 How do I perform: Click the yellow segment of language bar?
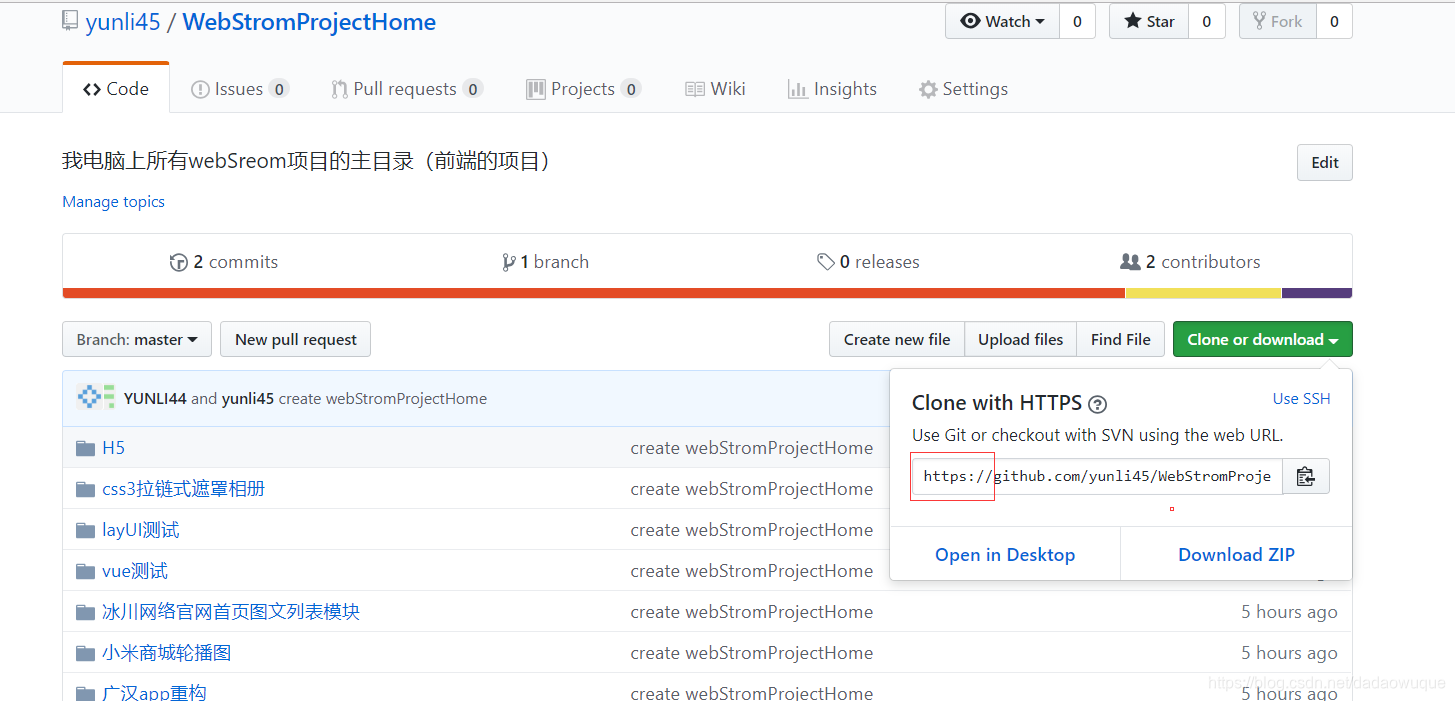coord(1203,293)
